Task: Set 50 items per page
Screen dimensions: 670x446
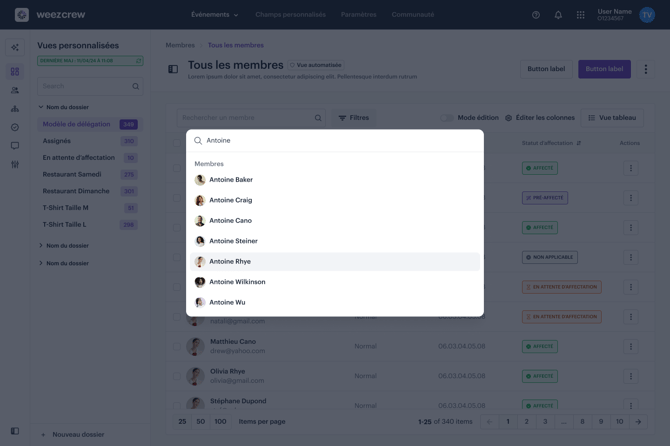Action: (x=200, y=422)
